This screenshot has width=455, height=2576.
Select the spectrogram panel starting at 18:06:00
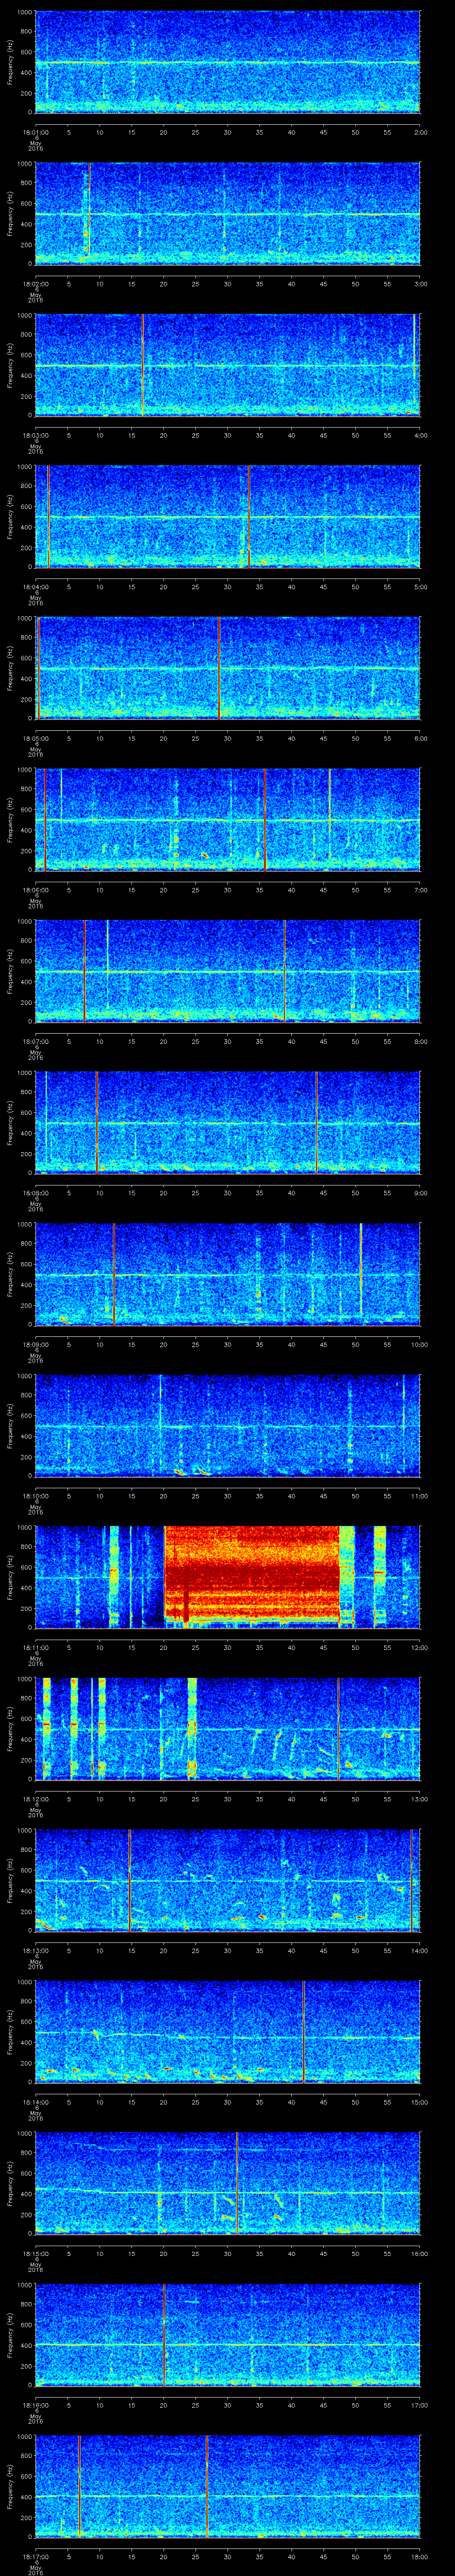(x=227, y=820)
